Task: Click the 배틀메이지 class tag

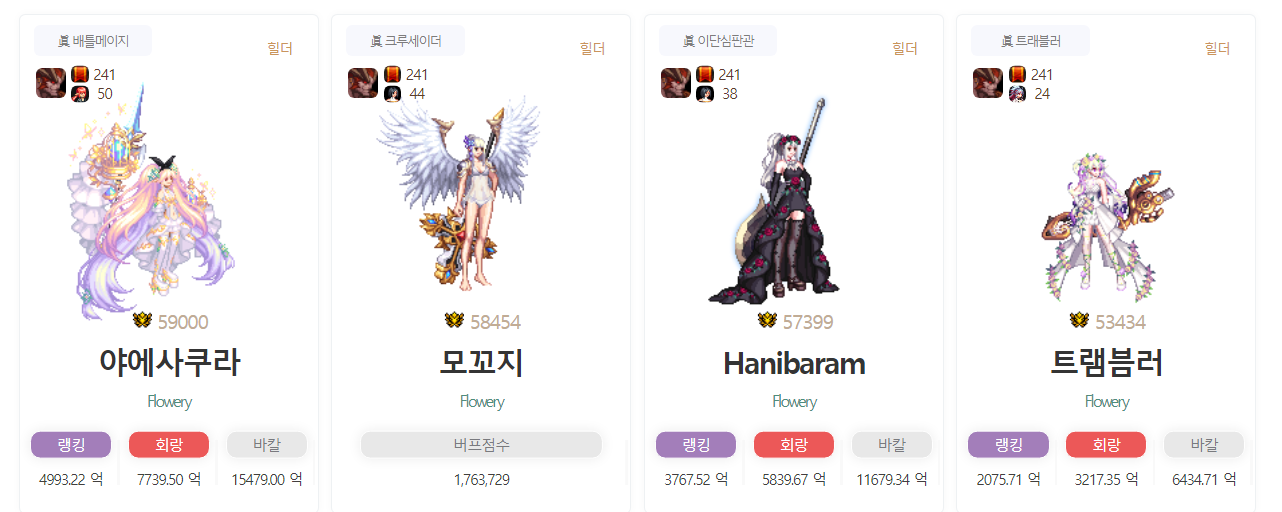Action: (x=93, y=41)
